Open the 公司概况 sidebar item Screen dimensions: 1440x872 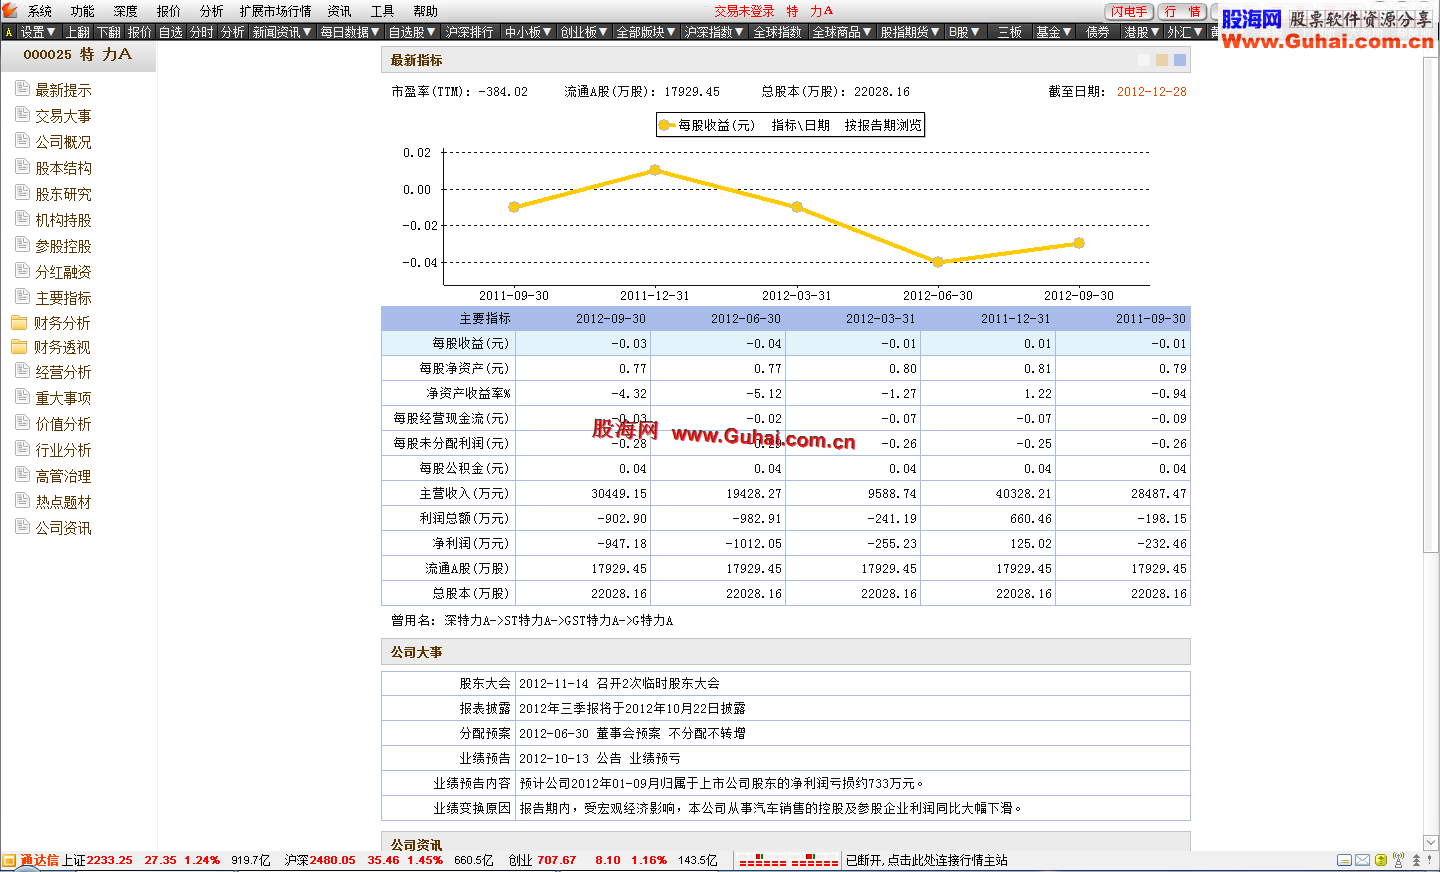(x=54, y=142)
